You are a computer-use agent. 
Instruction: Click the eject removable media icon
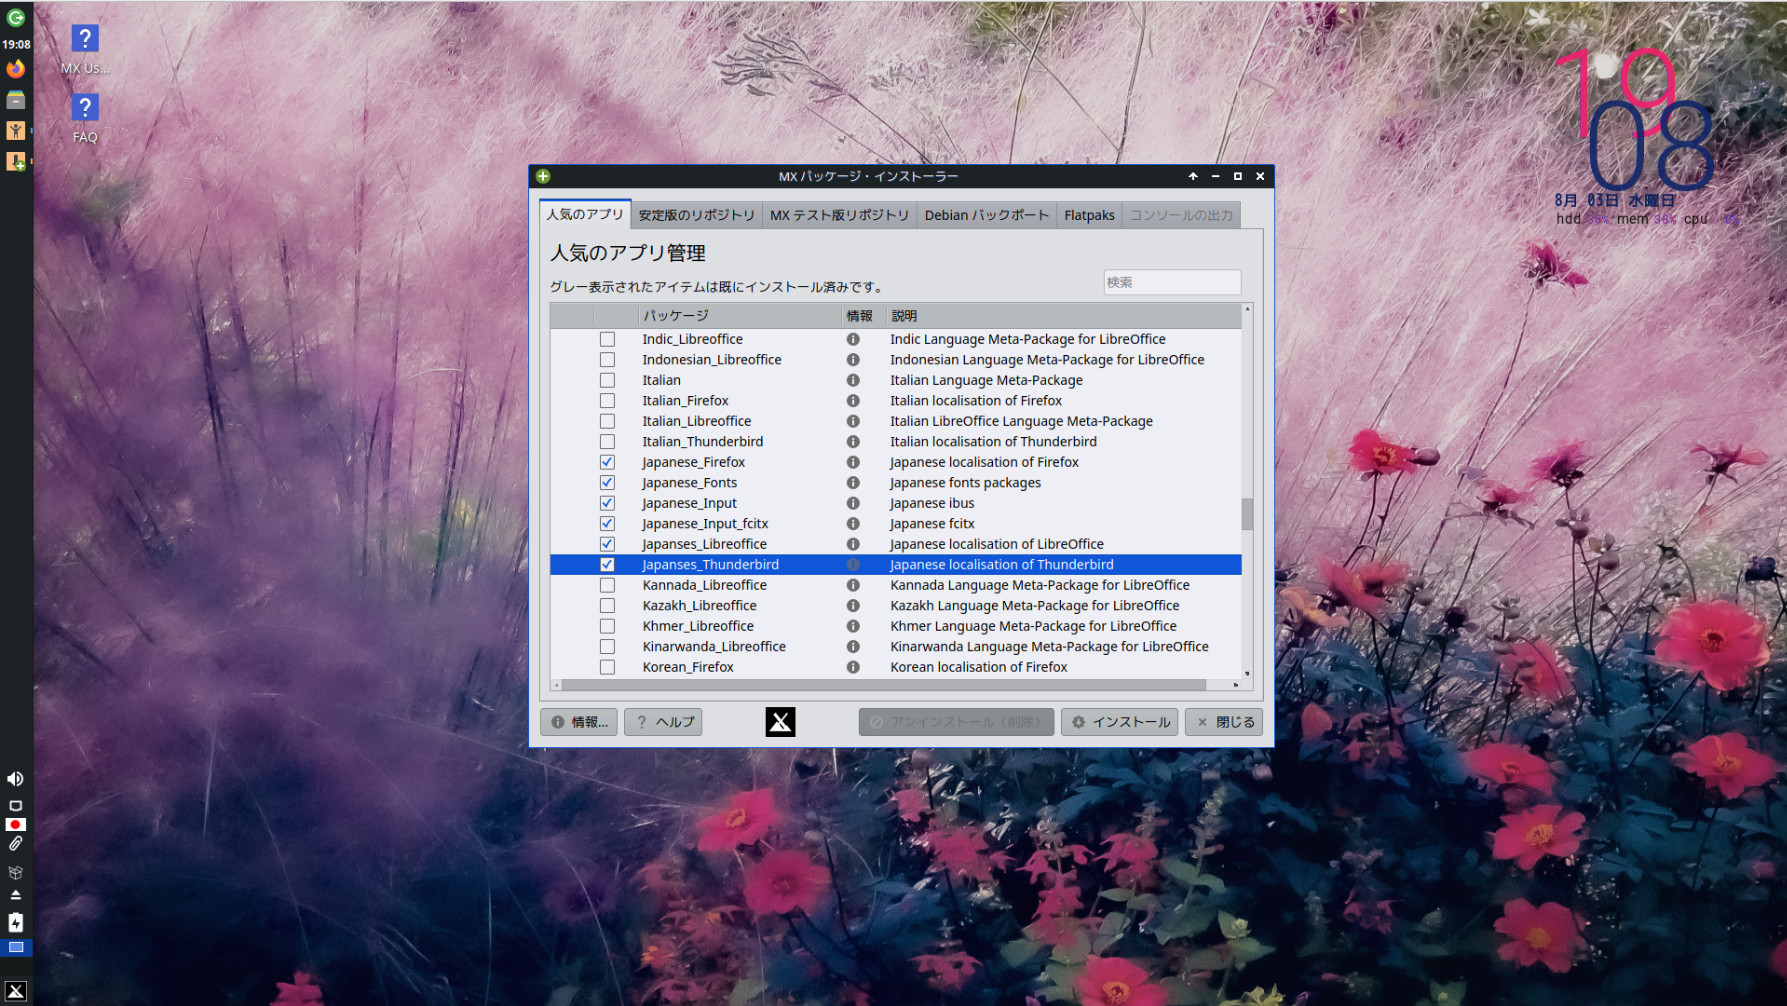tap(16, 895)
